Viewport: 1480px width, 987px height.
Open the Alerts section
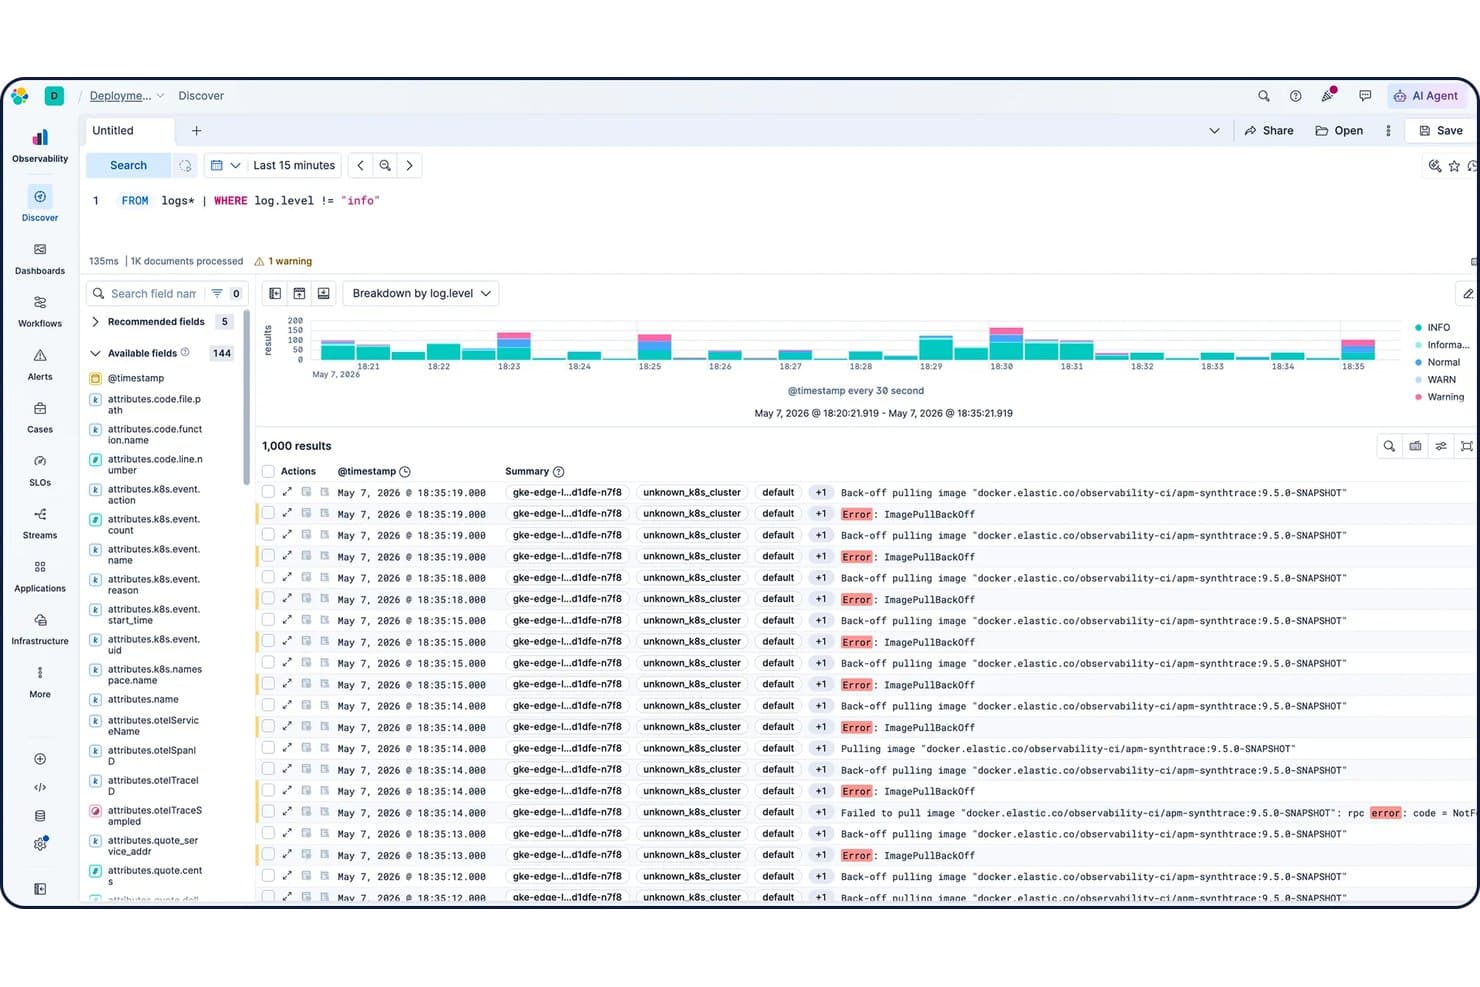[x=40, y=365]
